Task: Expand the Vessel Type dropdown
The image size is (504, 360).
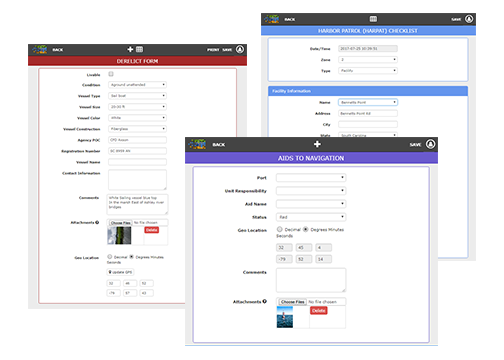Action: pos(137,96)
